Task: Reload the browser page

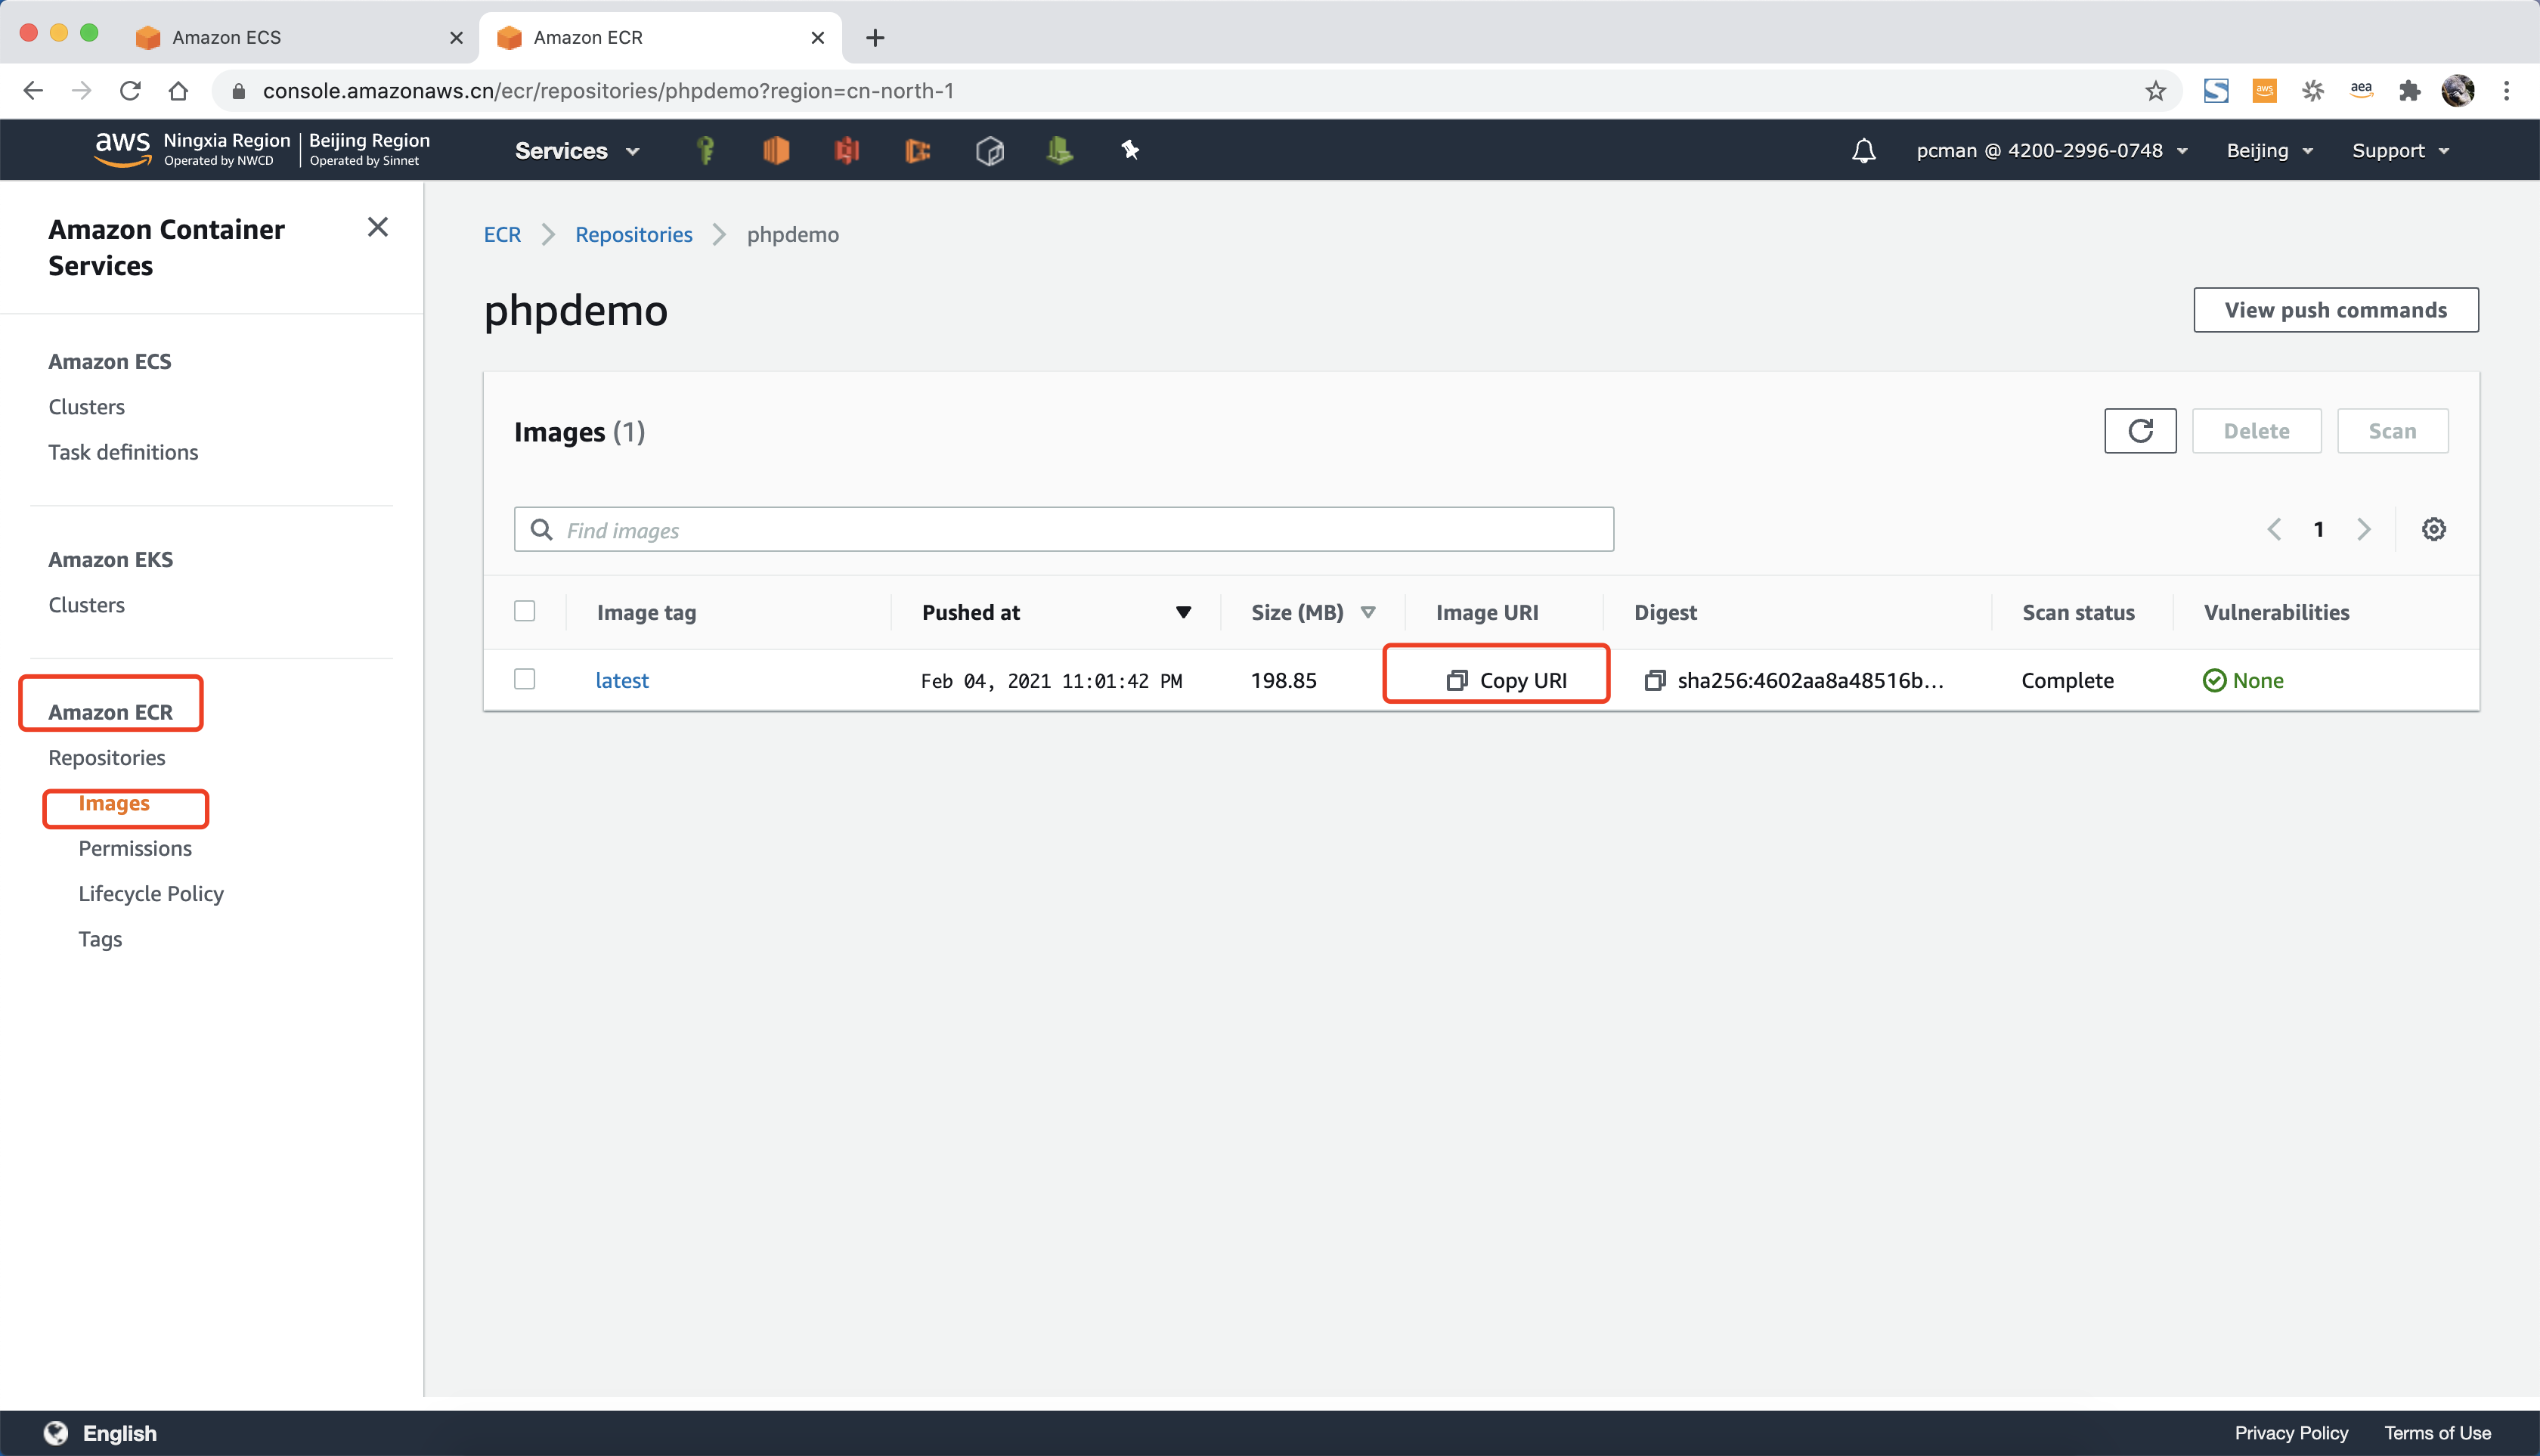Action: click(x=130, y=91)
